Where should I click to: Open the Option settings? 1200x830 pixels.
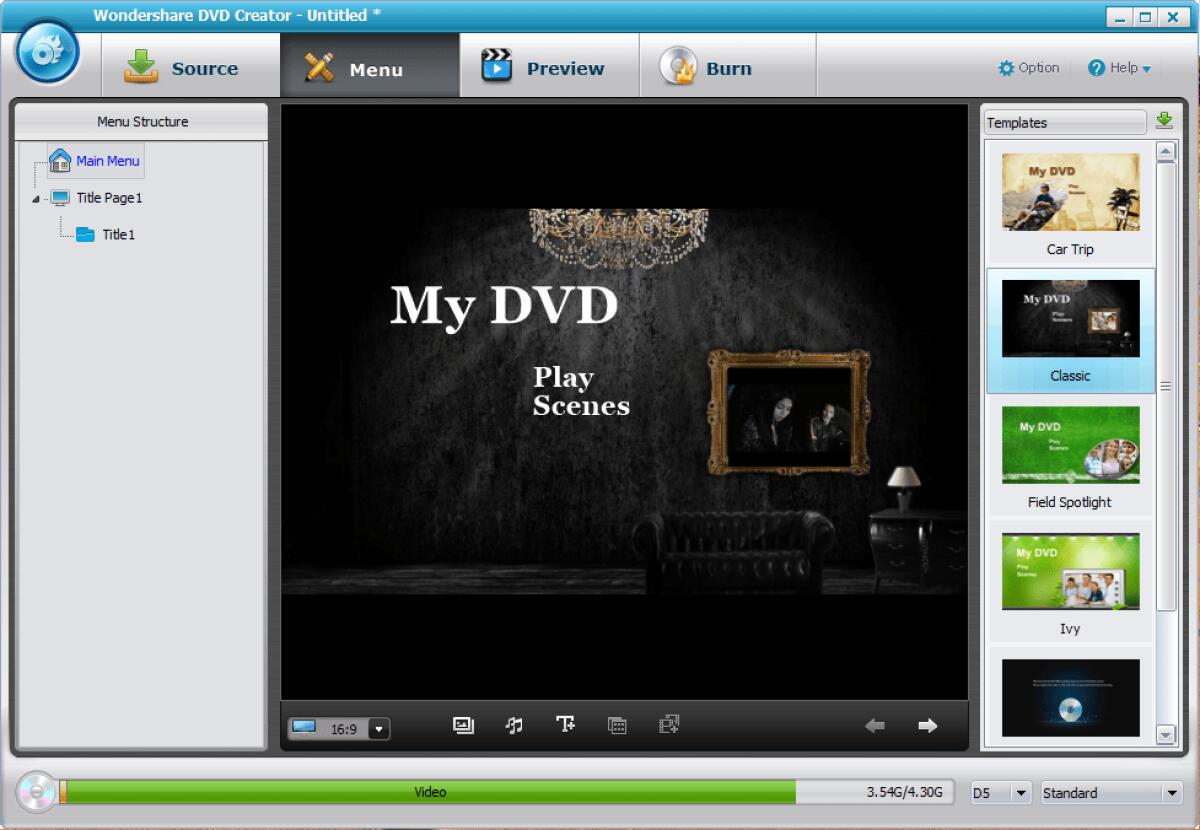(1029, 68)
